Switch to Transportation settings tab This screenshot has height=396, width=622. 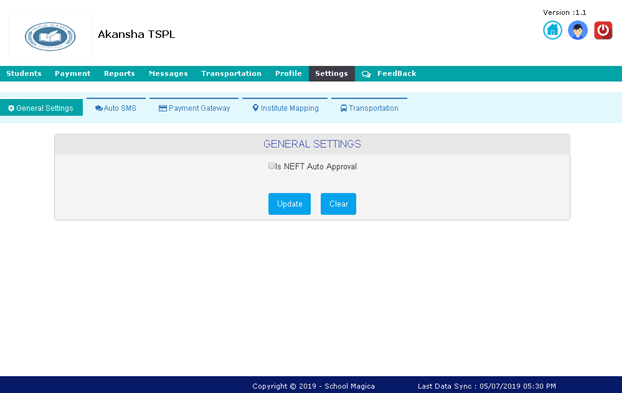point(369,108)
